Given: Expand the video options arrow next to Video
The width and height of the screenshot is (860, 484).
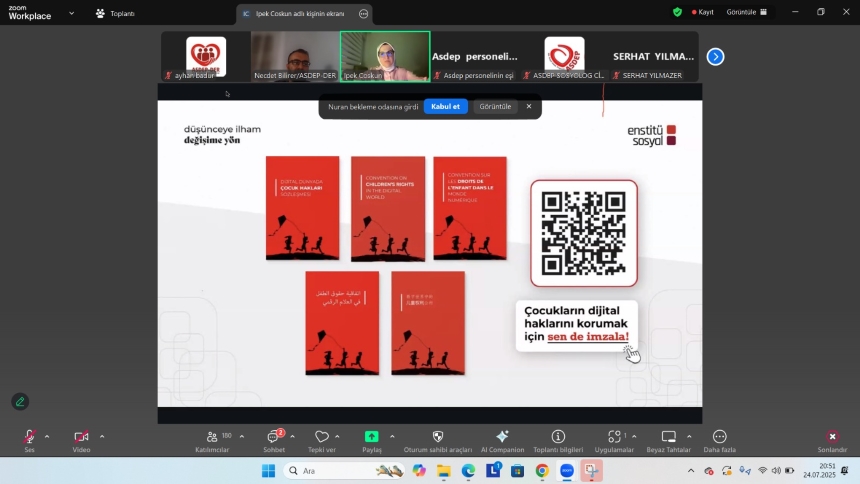Looking at the screenshot, I should click(102, 436).
